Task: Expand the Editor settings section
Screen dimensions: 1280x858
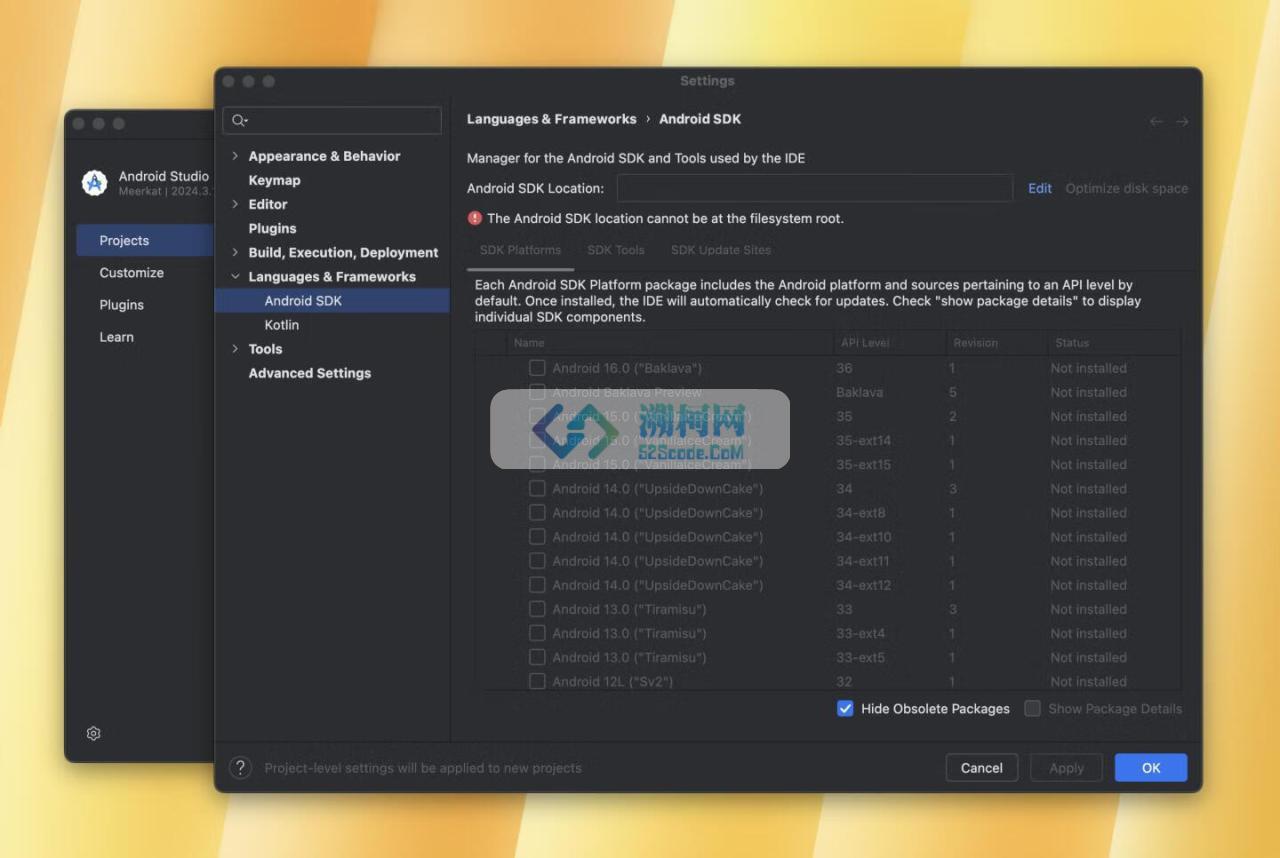Action: point(235,204)
